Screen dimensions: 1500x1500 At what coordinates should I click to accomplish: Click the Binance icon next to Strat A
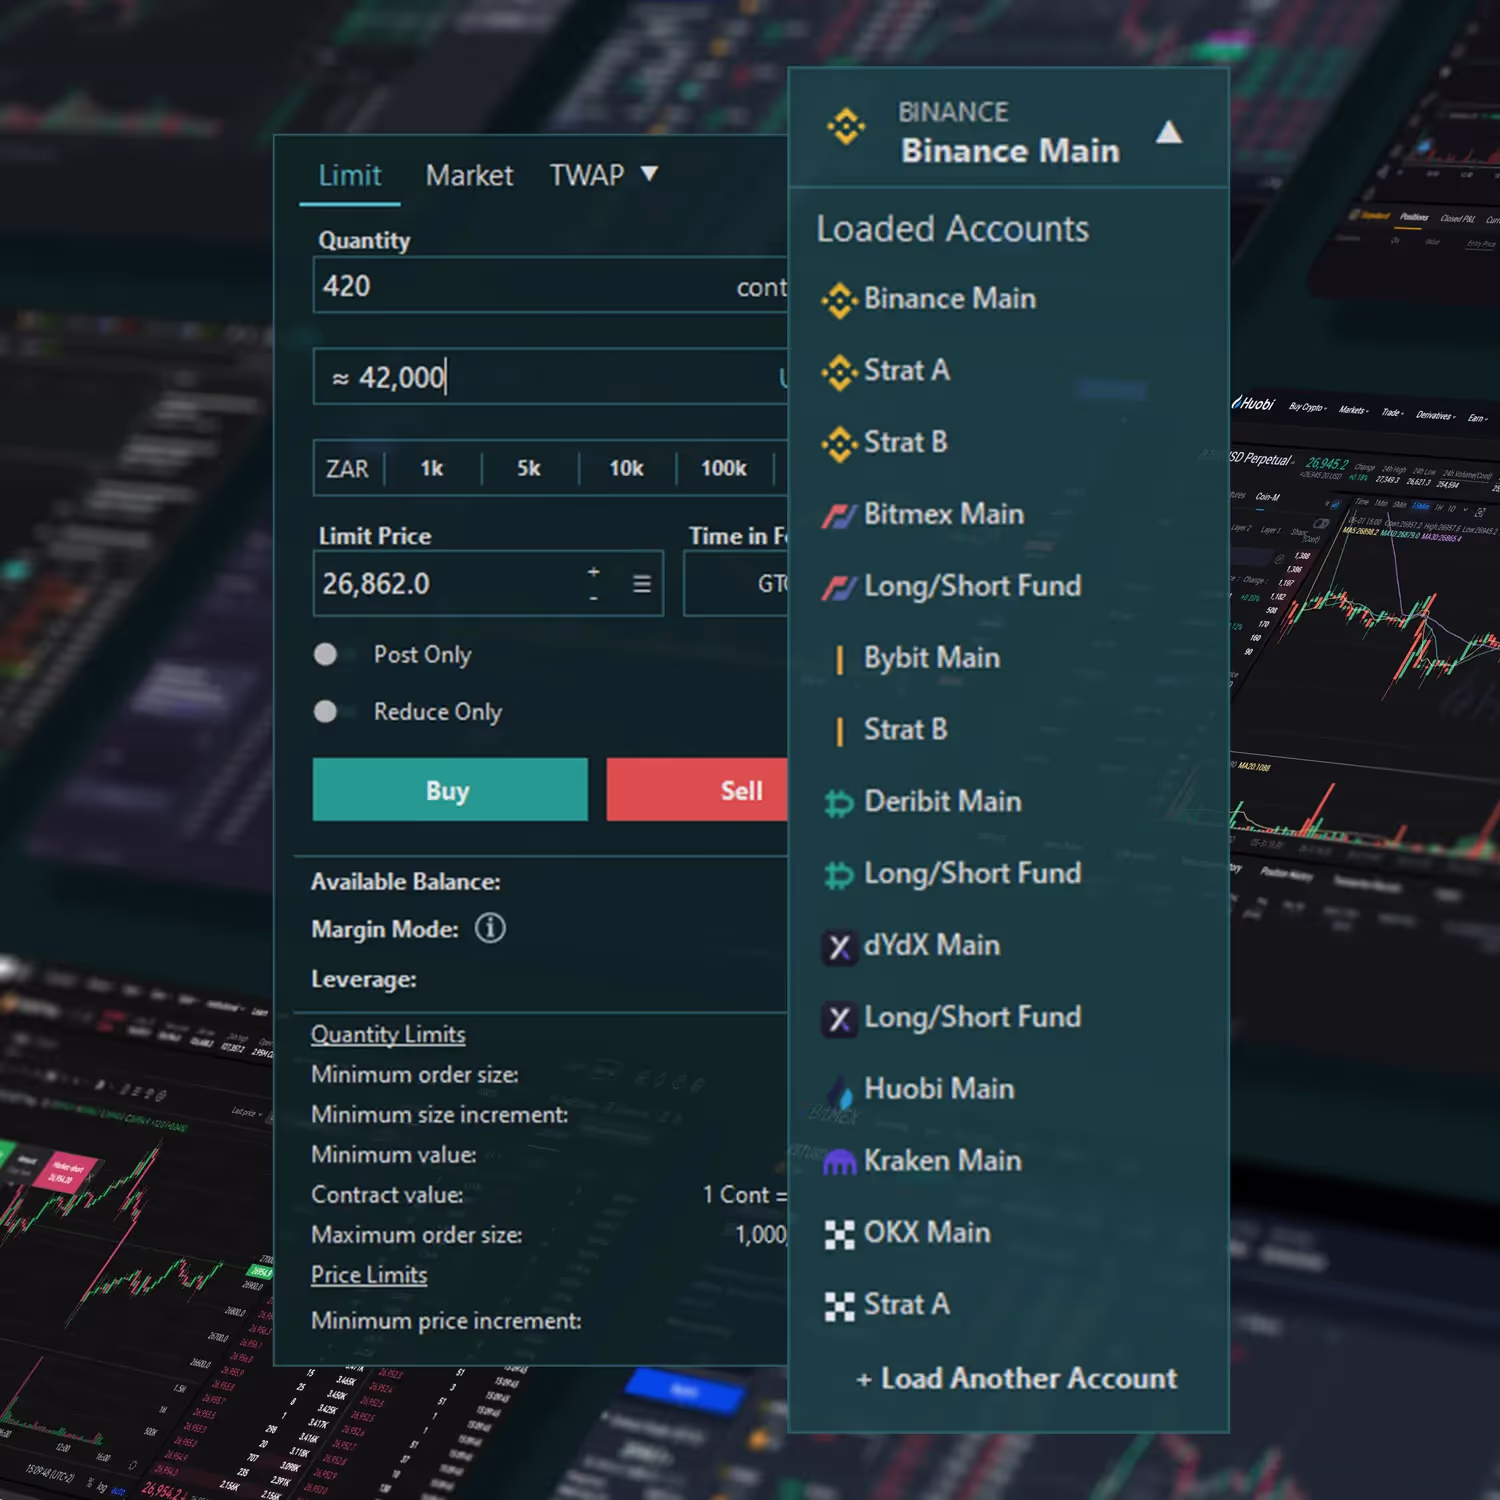click(x=839, y=372)
